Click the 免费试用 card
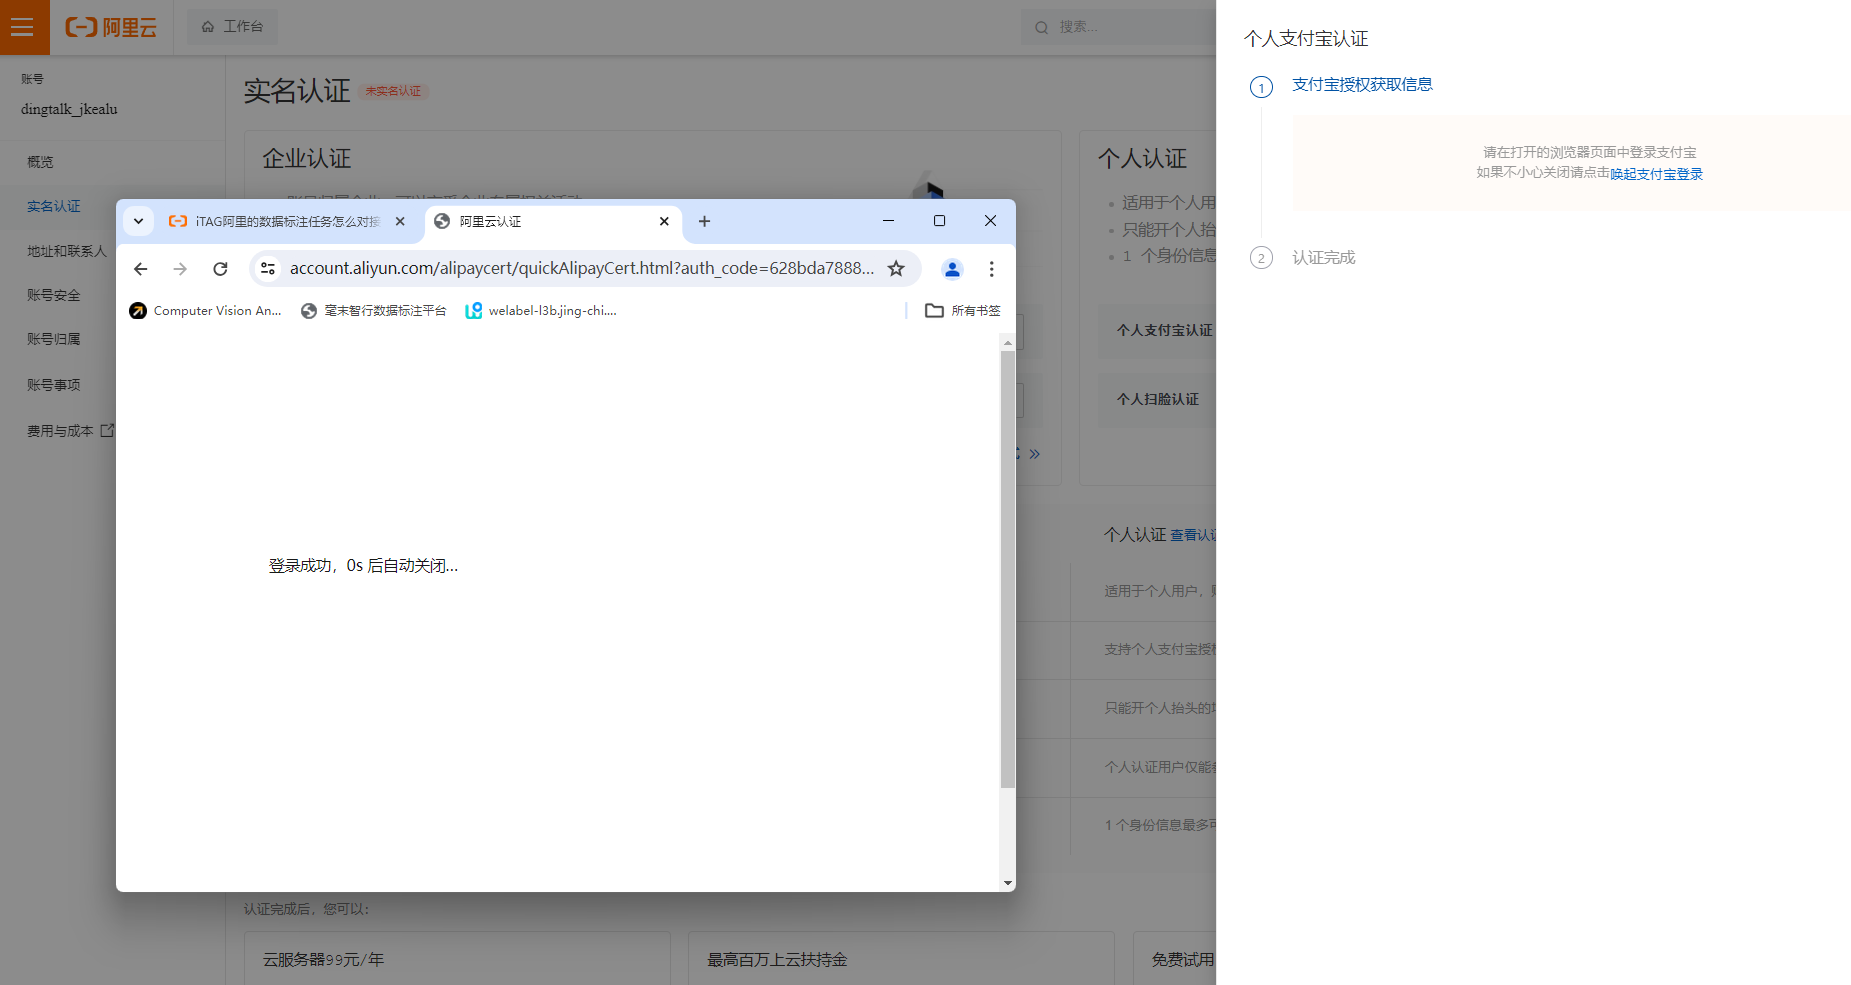 [x=1175, y=958]
